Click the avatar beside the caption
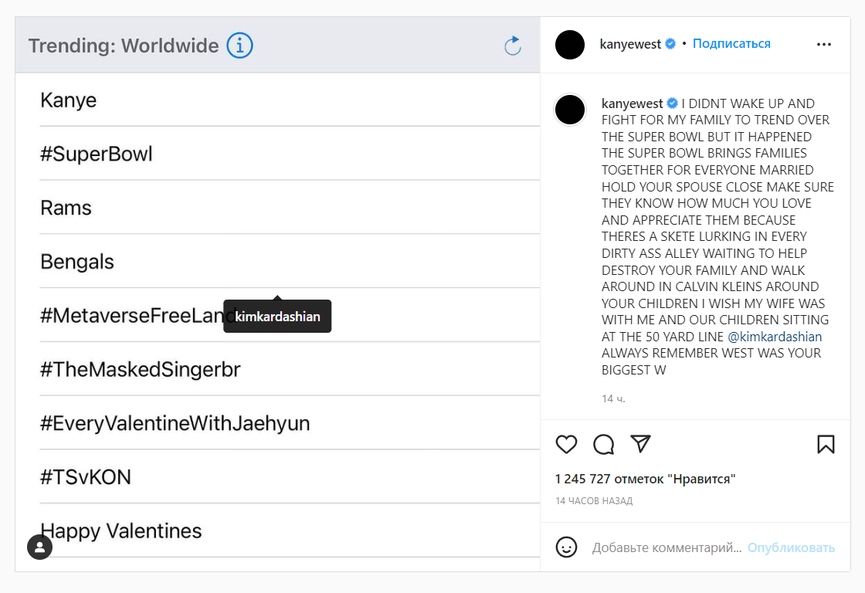 pyautogui.click(x=570, y=109)
